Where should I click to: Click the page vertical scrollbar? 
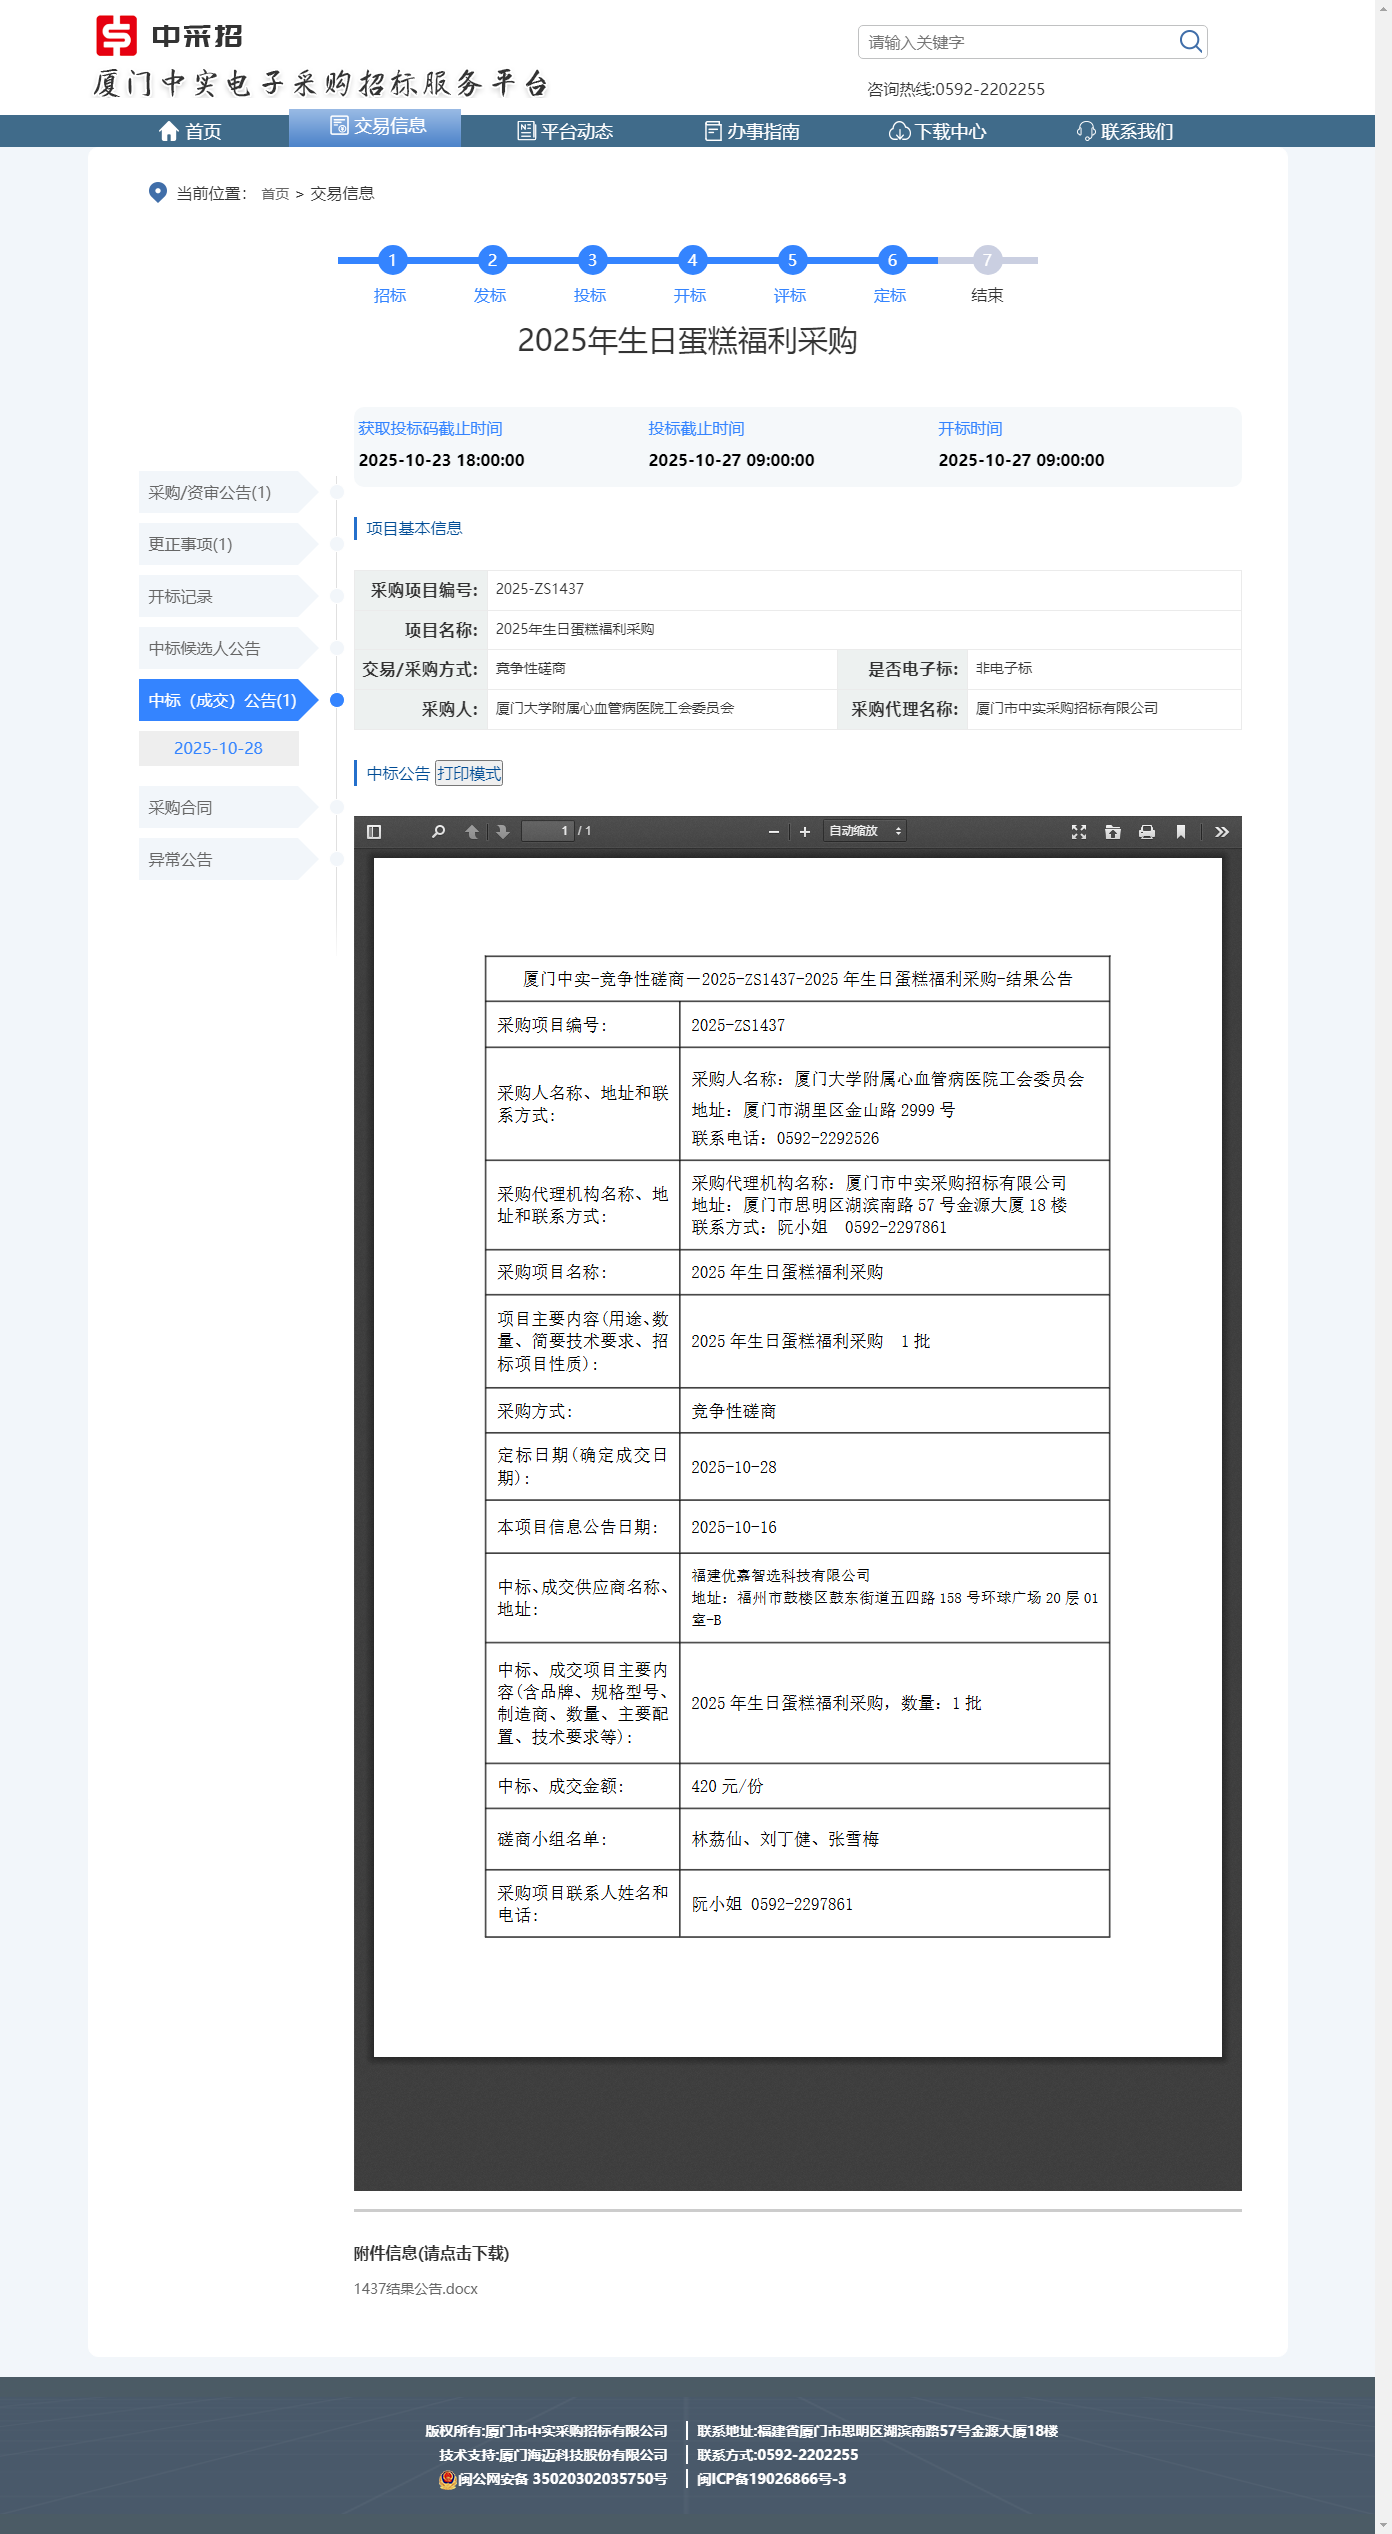[x=1383, y=1267]
